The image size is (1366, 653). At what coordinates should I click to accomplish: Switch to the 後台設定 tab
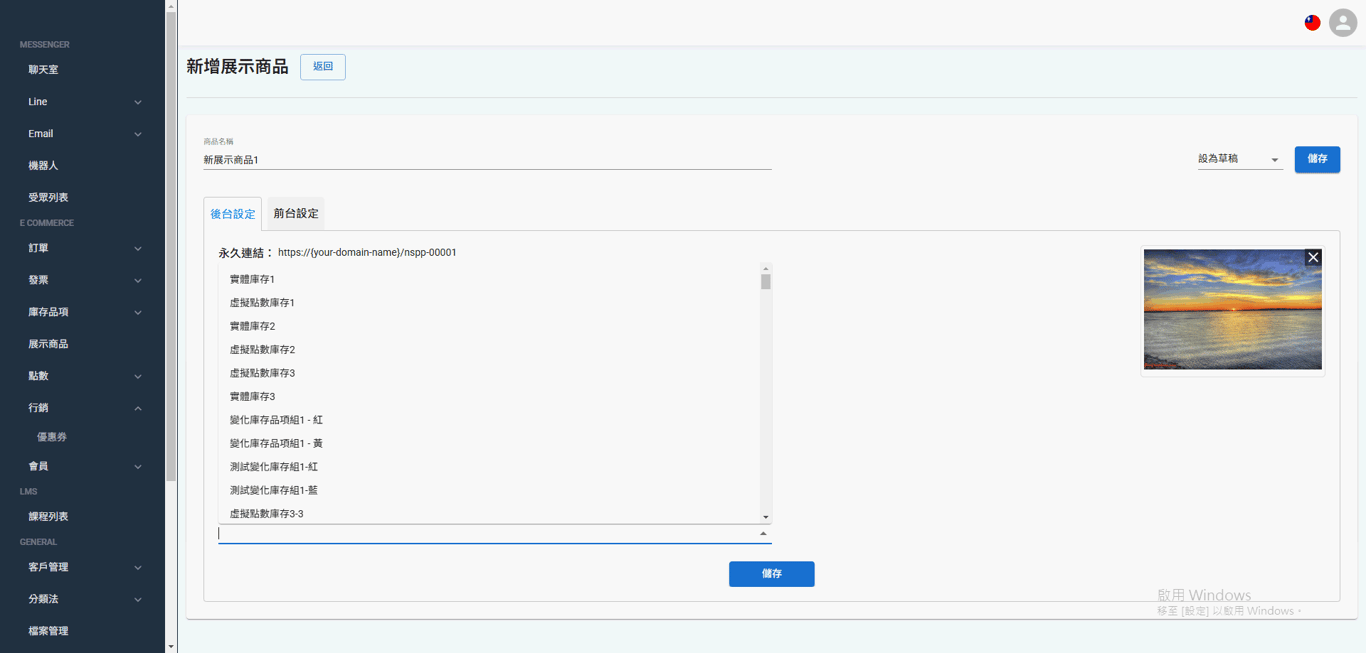(x=232, y=214)
